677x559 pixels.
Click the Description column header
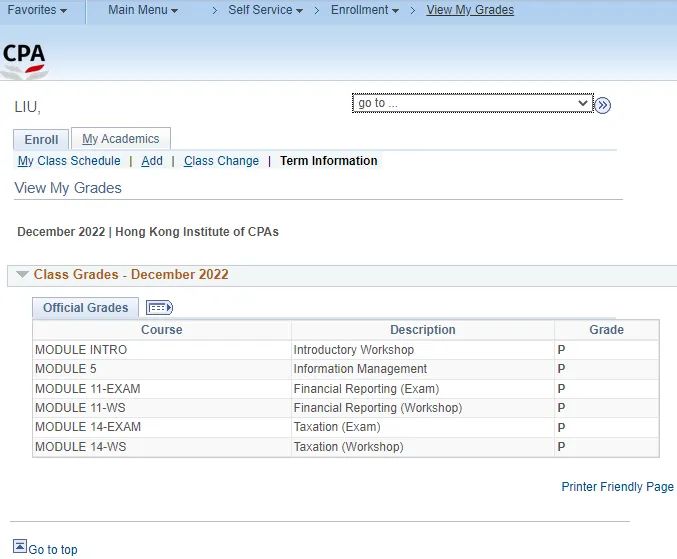[423, 330]
